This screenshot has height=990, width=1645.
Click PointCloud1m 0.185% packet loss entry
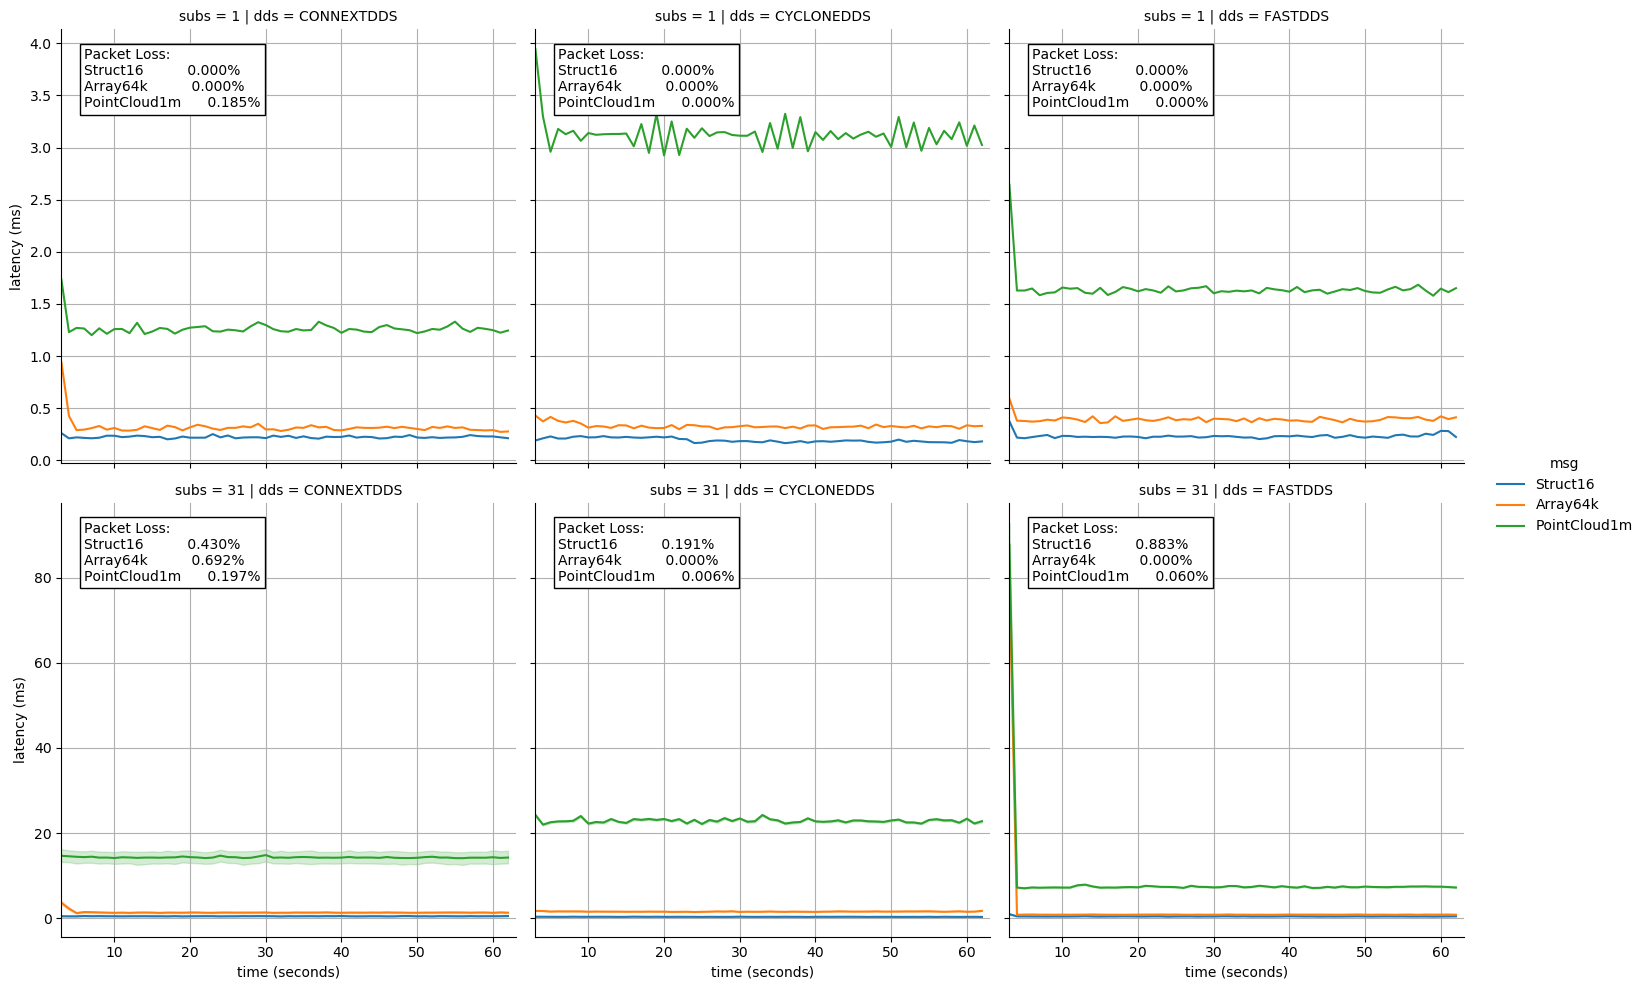click(172, 102)
